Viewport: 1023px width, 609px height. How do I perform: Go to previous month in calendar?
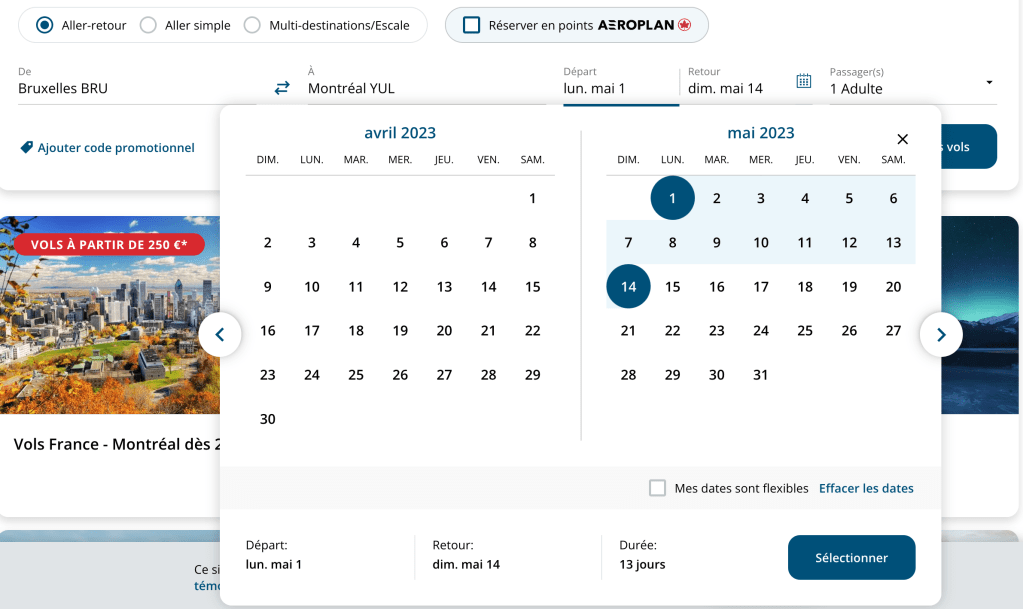[x=221, y=335]
